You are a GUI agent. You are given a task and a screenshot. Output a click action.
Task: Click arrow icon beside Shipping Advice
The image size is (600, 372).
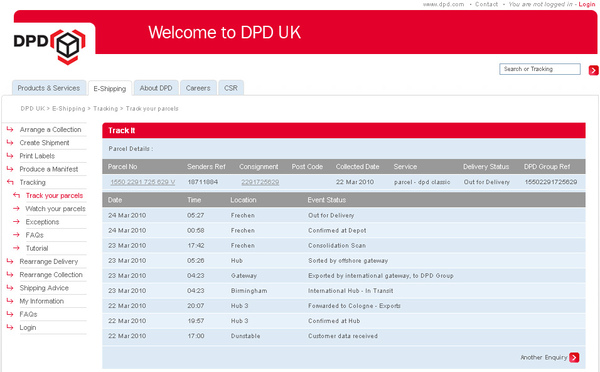coord(10,288)
